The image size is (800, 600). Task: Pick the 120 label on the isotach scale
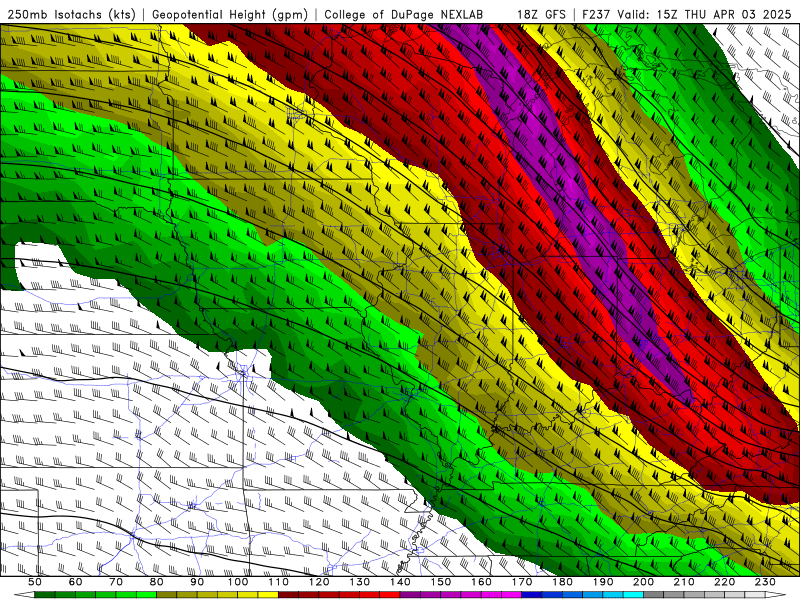click(319, 582)
